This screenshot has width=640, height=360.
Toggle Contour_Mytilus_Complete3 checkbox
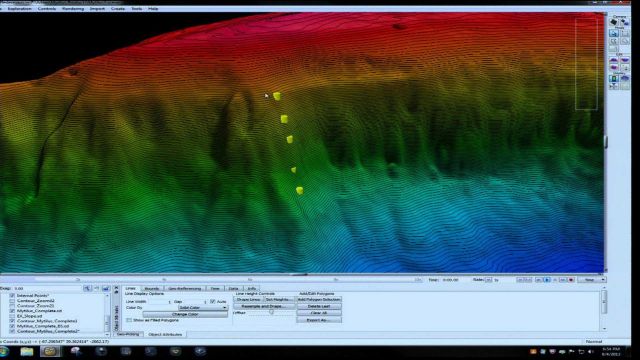click(12, 321)
